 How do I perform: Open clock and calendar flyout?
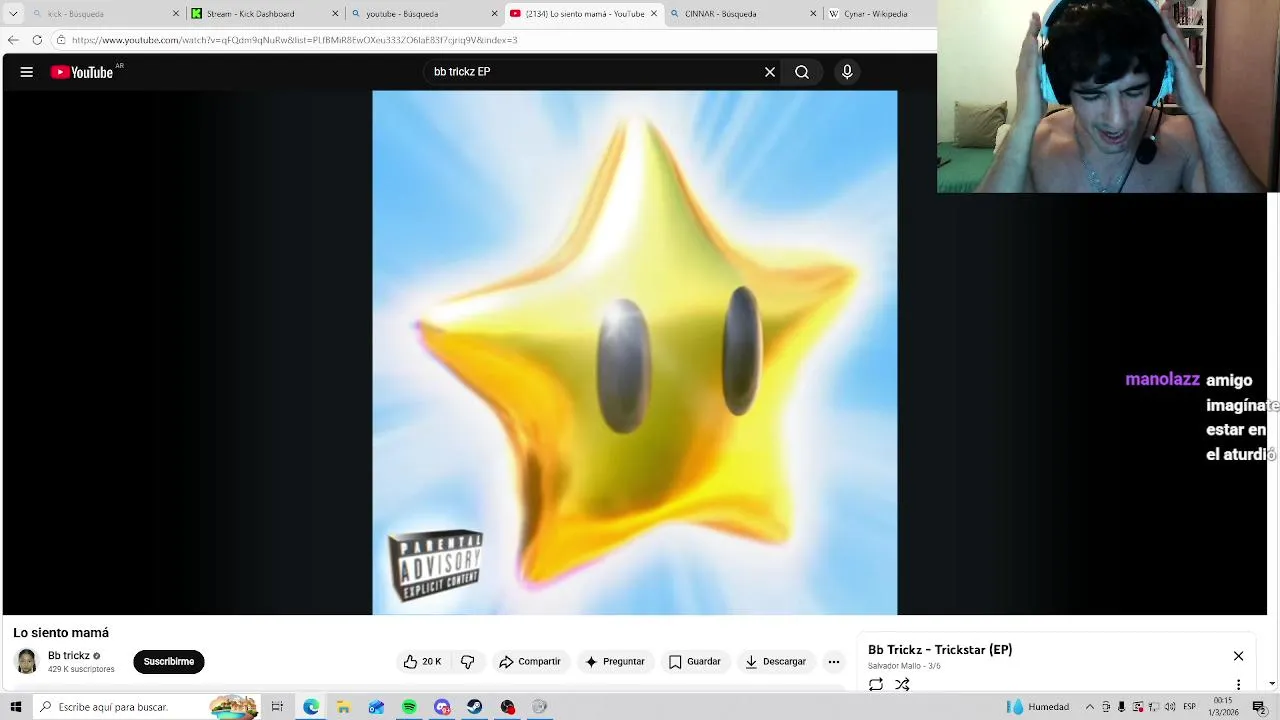coord(1222,707)
